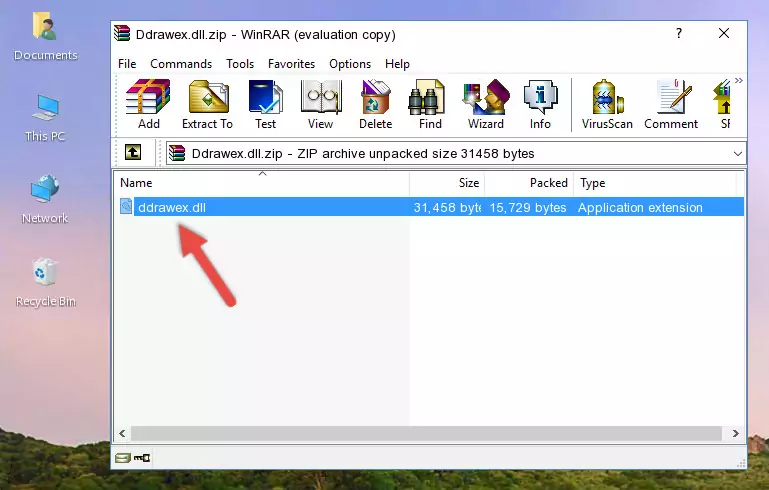Open the File menu
The image size is (769, 490).
pos(127,64)
